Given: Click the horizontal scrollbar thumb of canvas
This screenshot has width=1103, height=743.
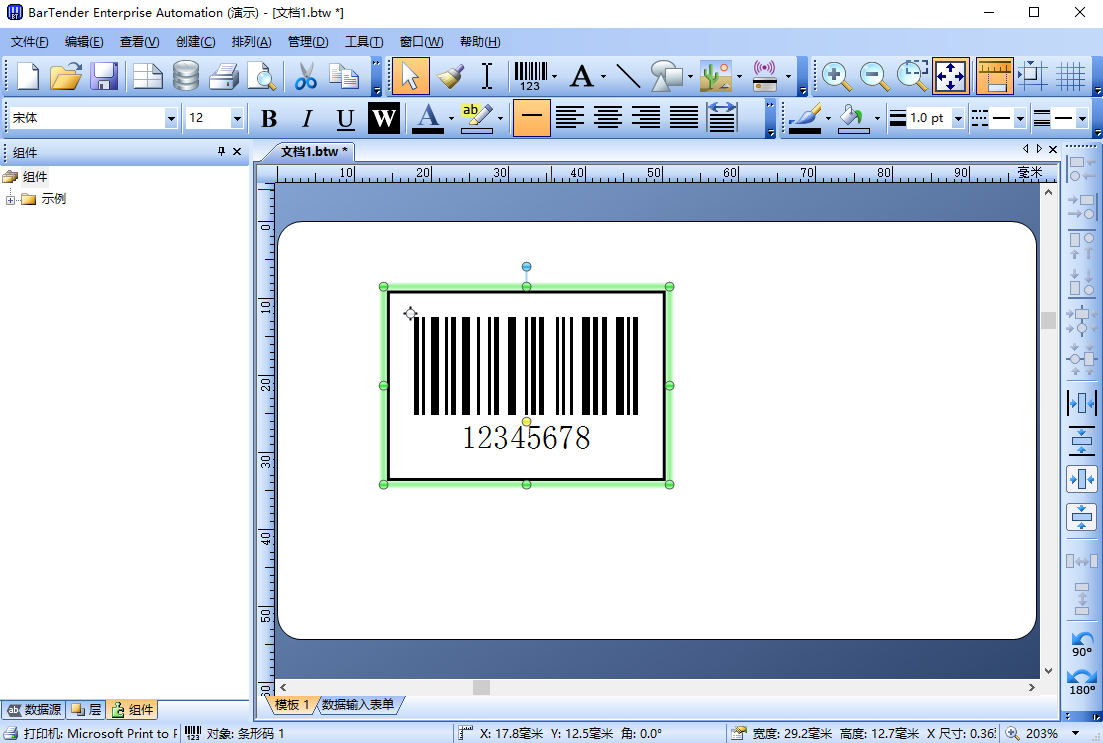Looking at the screenshot, I should pos(481,687).
